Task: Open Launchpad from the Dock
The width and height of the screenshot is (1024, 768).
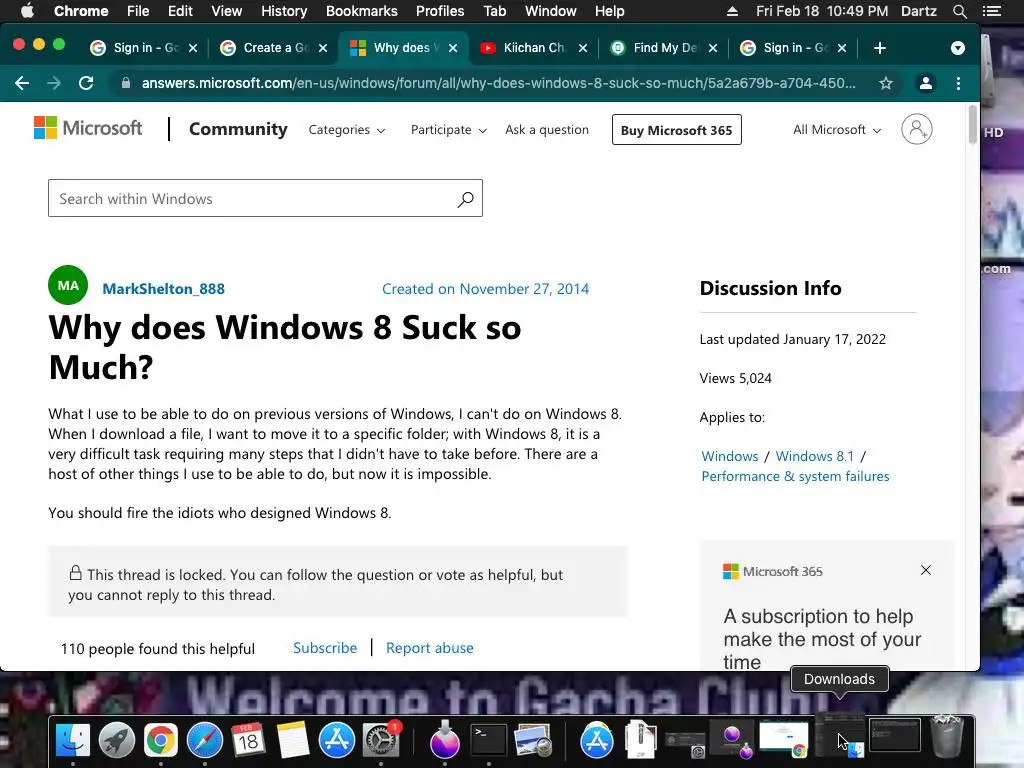Action: 117,740
